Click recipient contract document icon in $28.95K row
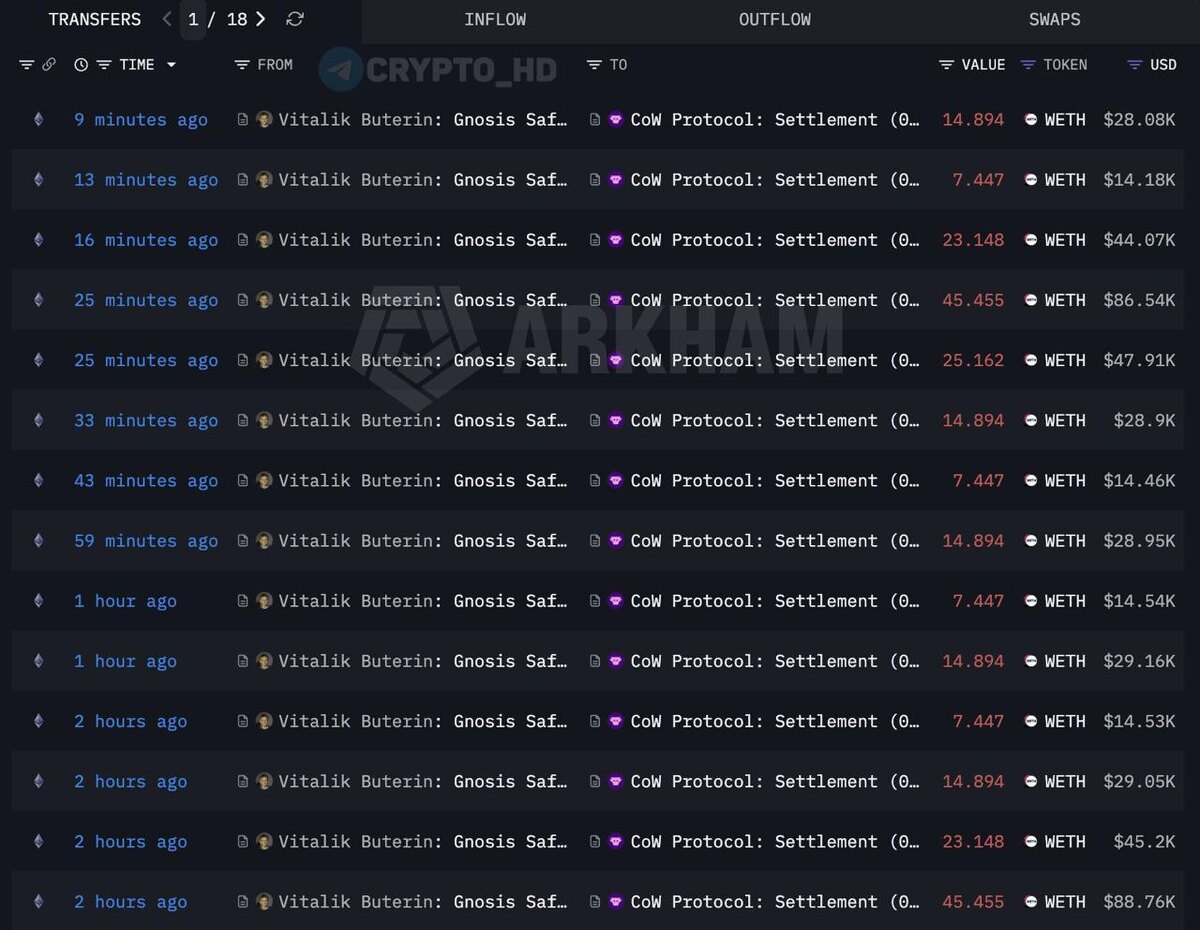1200x930 pixels. tap(595, 540)
